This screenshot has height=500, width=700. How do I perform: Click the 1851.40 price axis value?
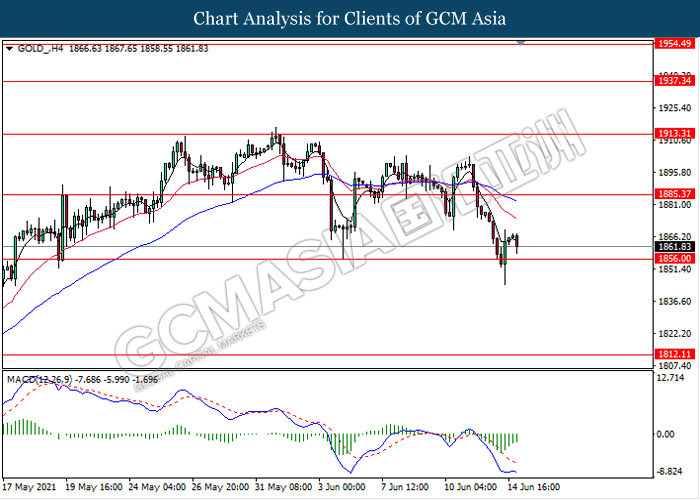[675, 269]
